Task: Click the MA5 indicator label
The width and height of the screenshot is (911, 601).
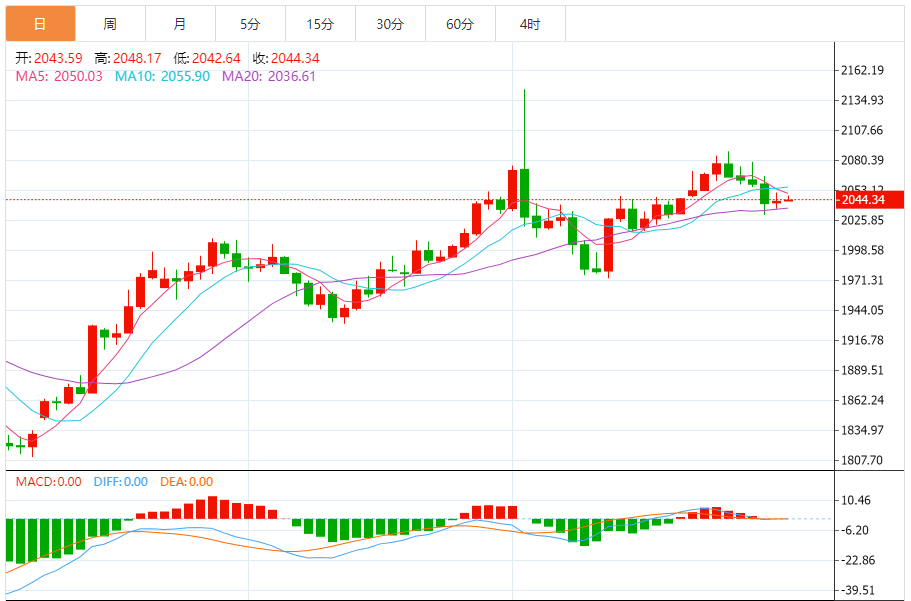Action: (x=59, y=76)
